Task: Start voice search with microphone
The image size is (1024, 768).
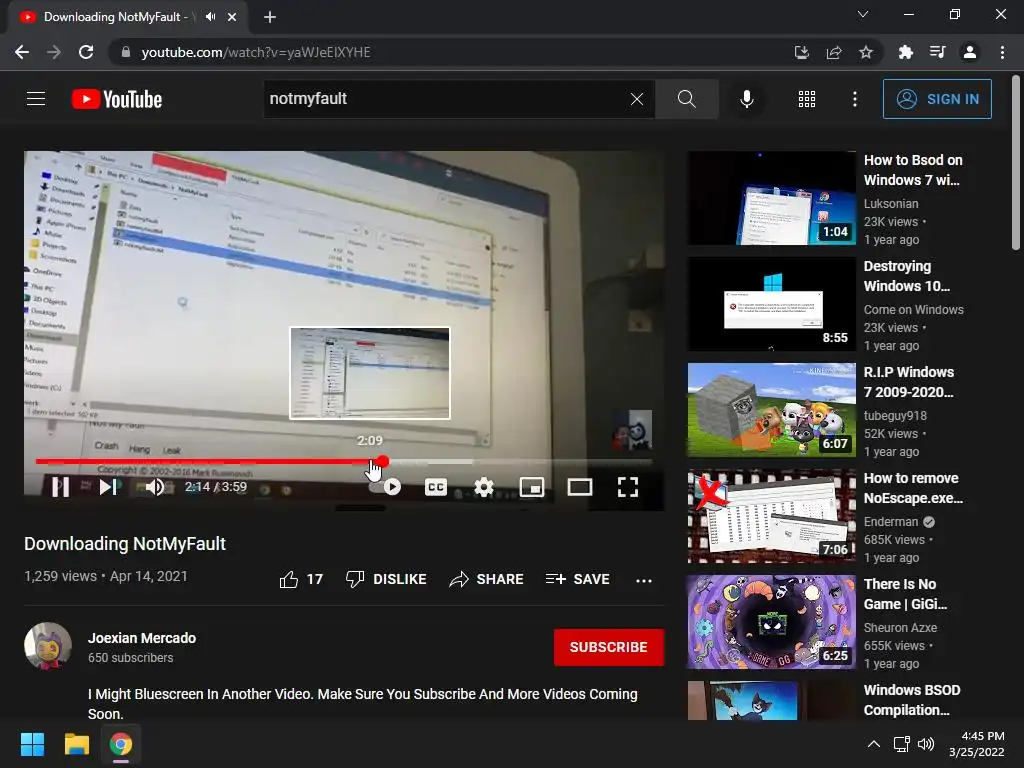Action: [746, 99]
